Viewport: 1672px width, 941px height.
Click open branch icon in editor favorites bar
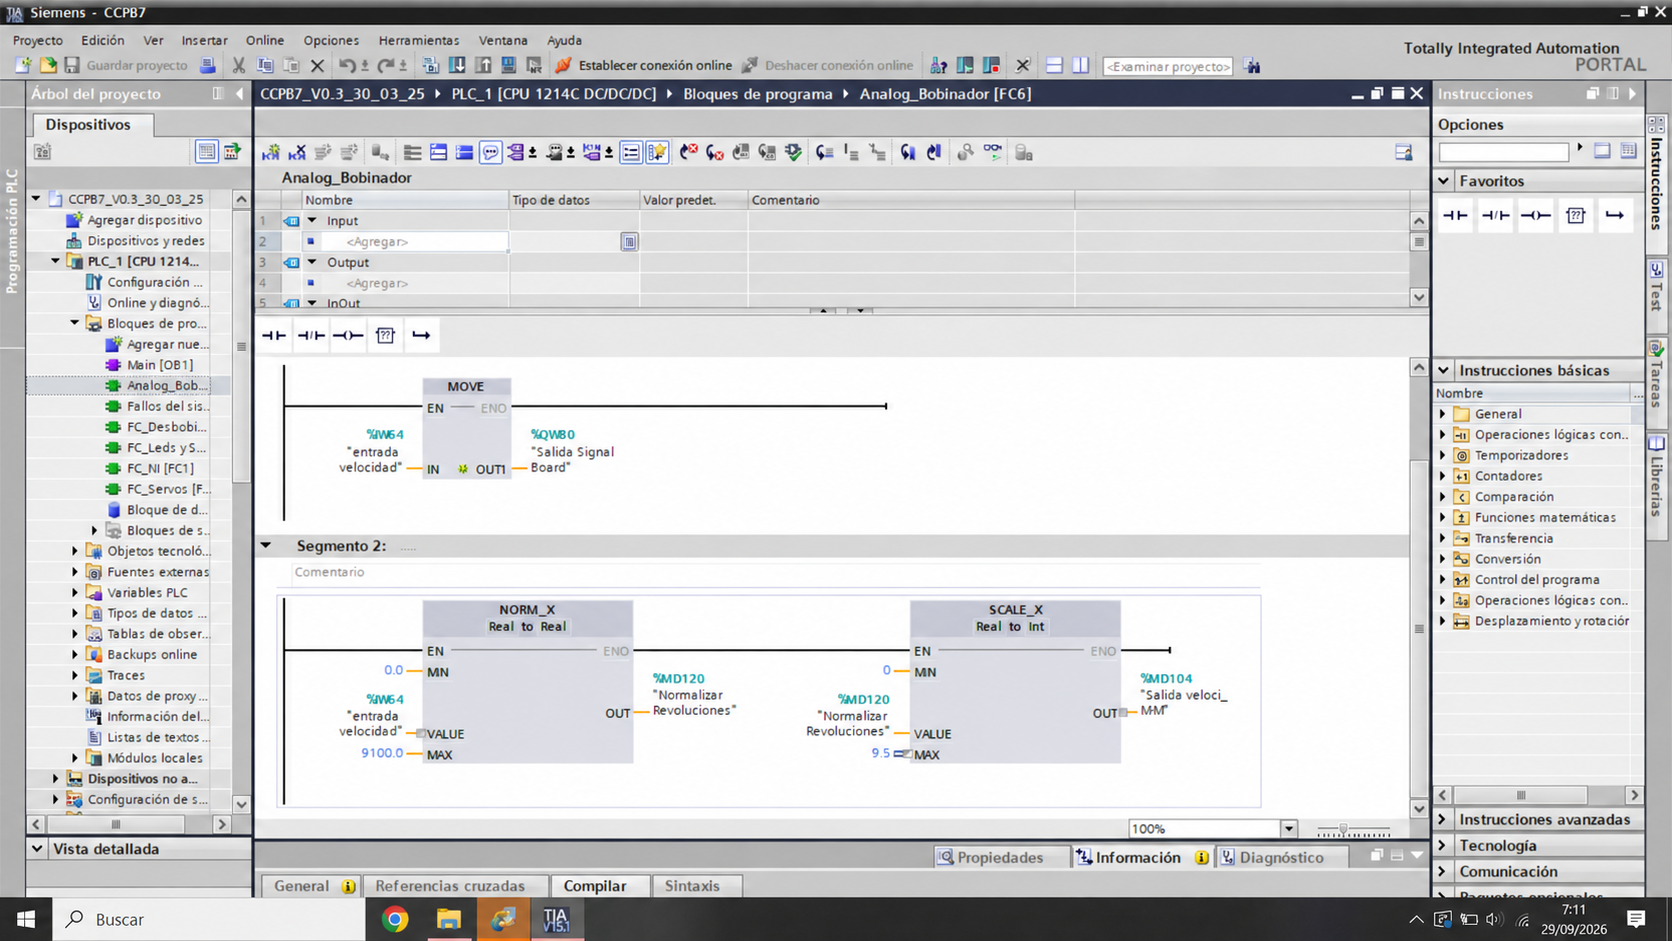coord(421,335)
